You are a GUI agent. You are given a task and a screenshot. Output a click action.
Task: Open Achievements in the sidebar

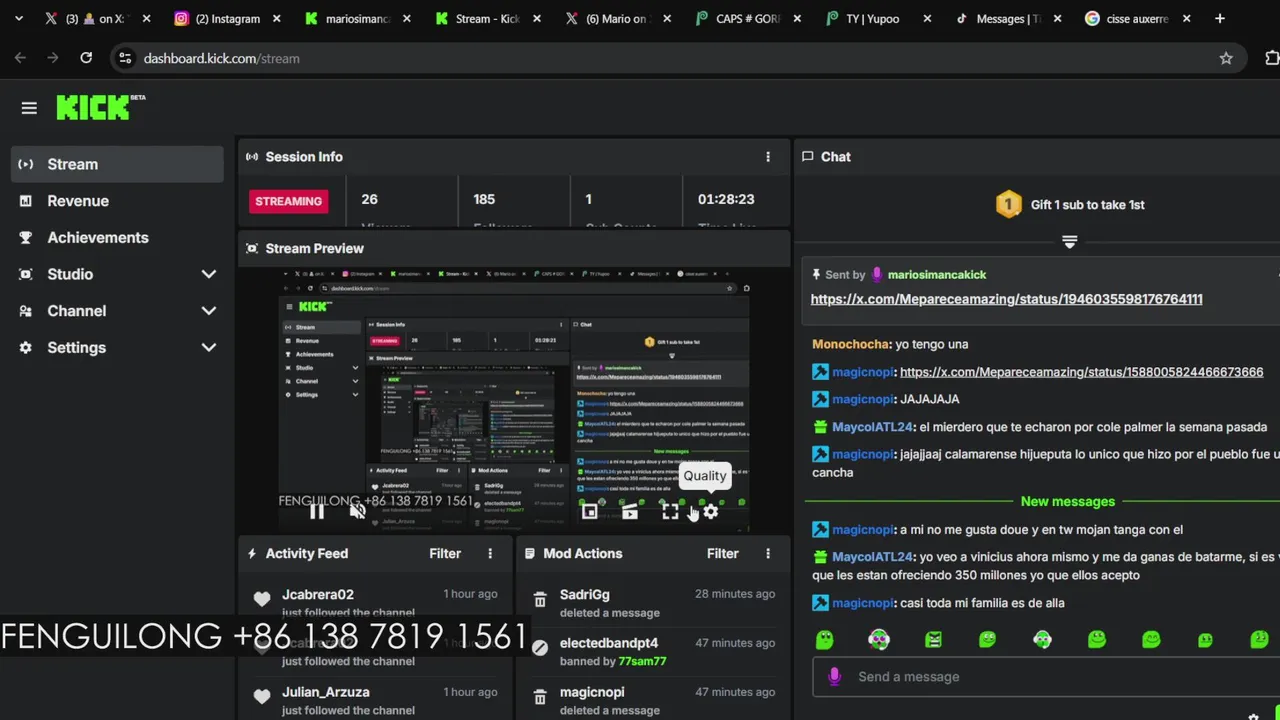coord(117,238)
